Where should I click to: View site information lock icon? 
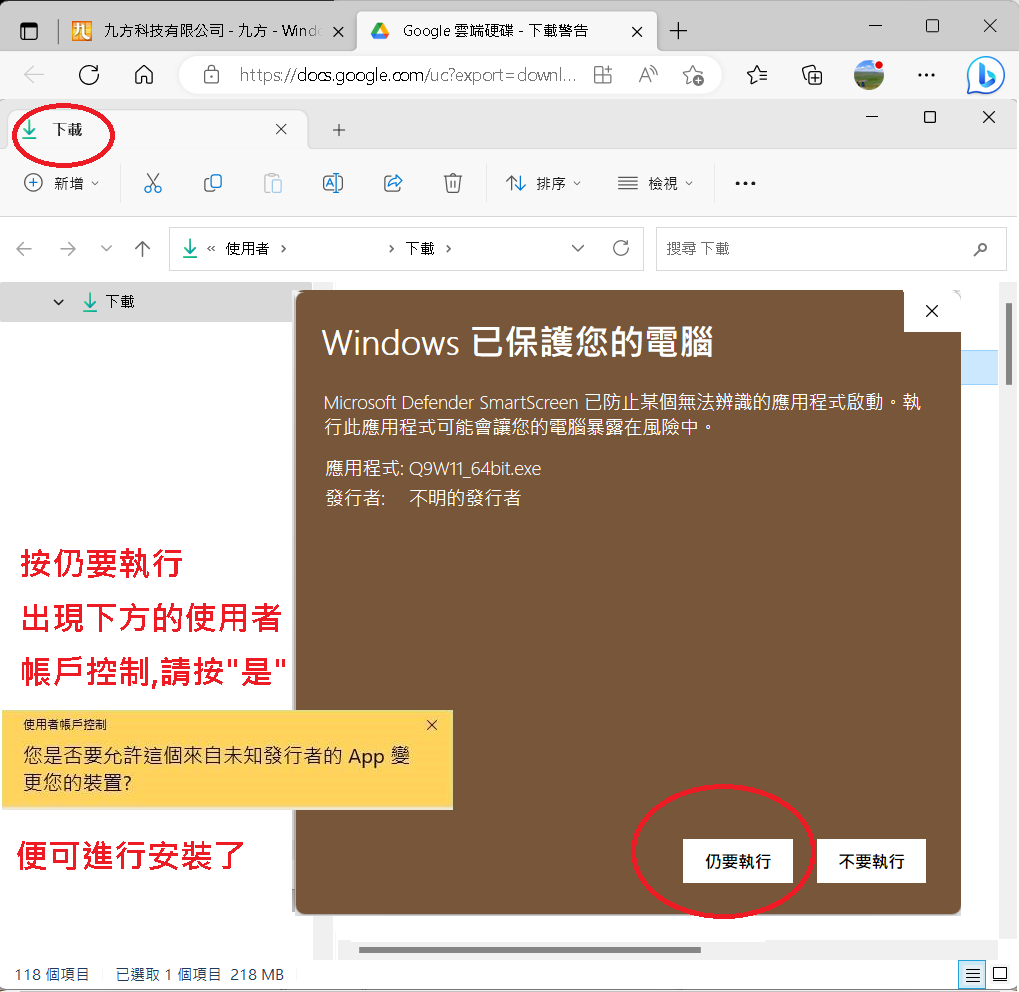(211, 75)
